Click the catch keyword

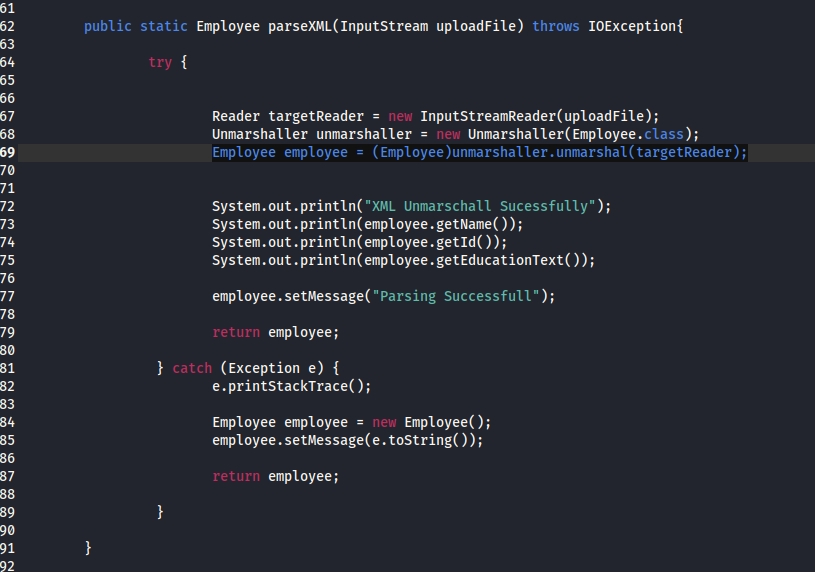[192, 368]
